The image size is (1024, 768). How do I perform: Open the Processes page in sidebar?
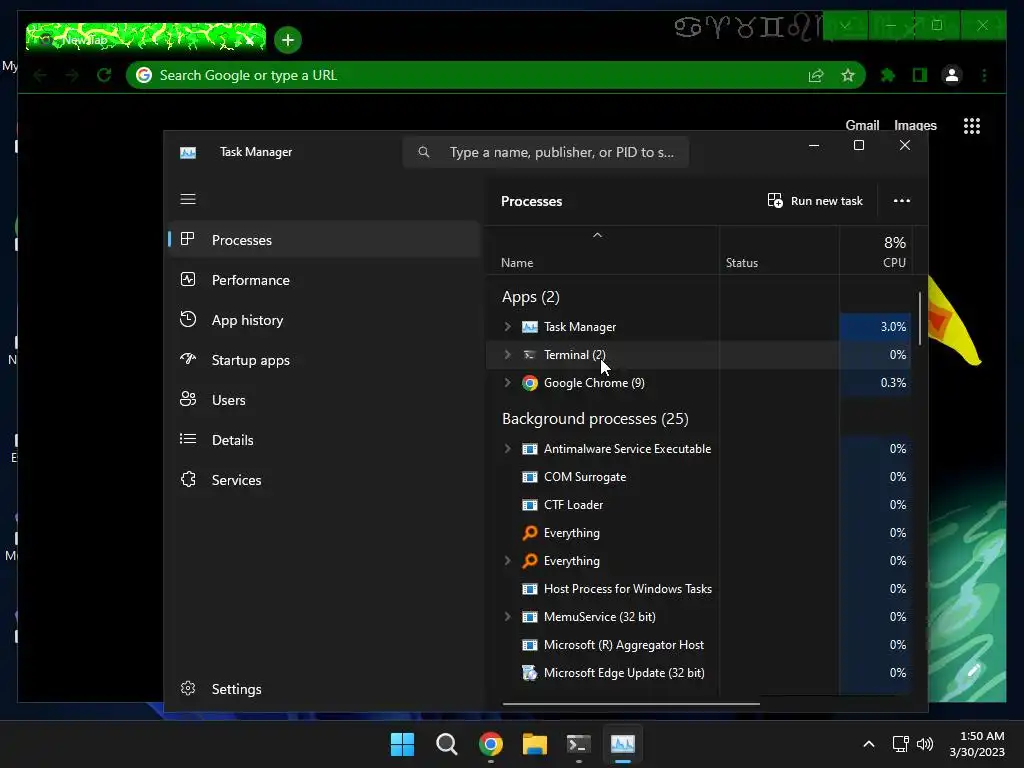[325, 240]
